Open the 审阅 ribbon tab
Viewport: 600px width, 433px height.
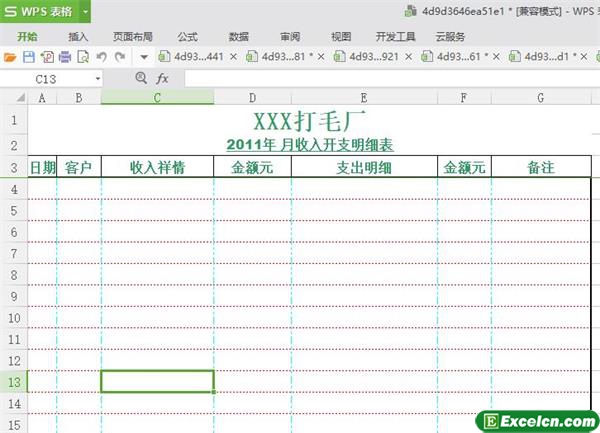(290, 37)
